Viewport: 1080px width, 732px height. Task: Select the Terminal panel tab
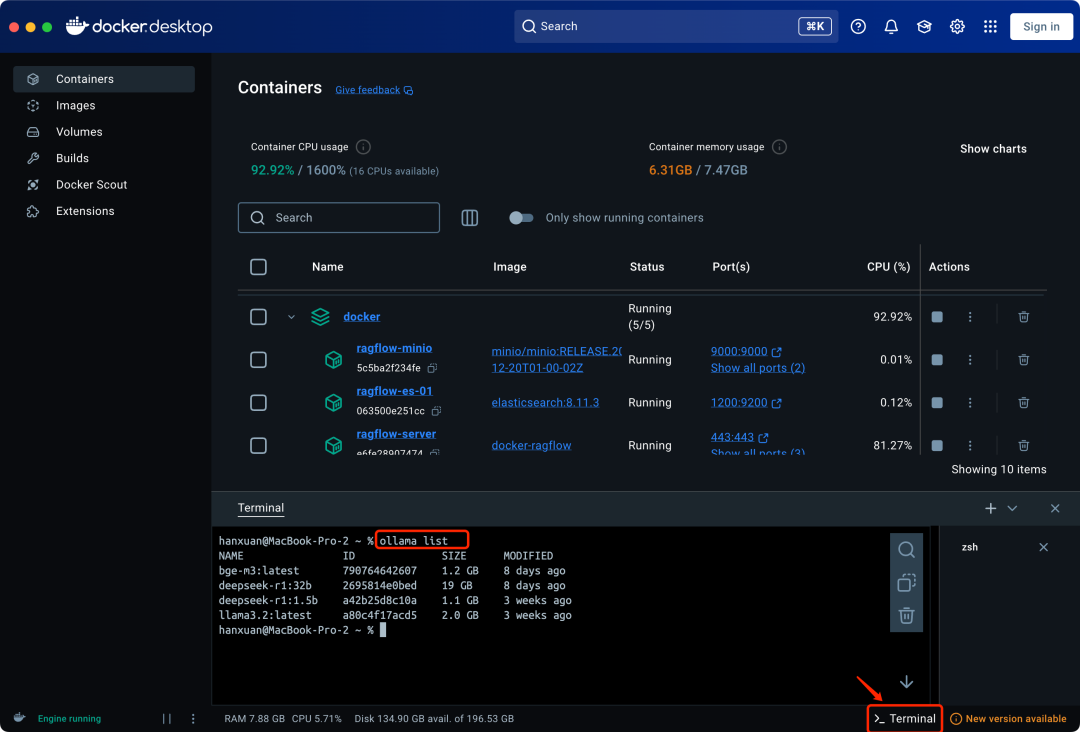coord(261,508)
